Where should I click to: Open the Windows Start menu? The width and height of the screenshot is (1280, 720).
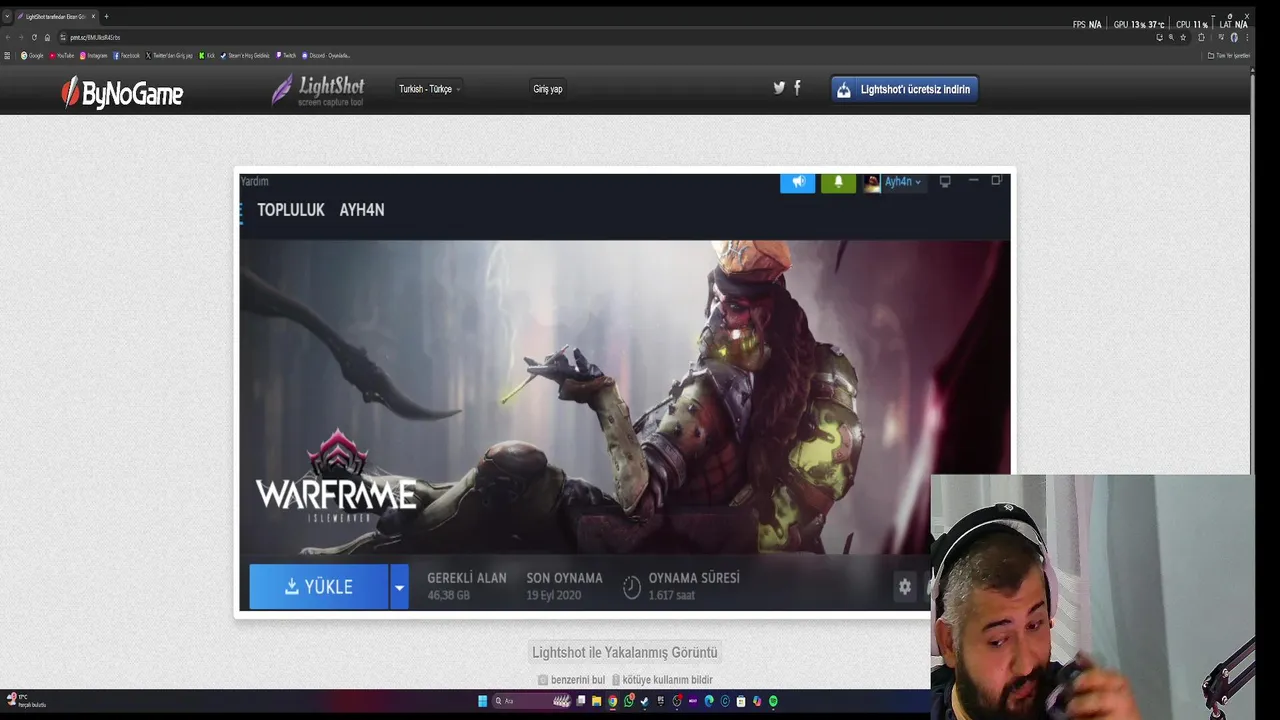click(483, 701)
